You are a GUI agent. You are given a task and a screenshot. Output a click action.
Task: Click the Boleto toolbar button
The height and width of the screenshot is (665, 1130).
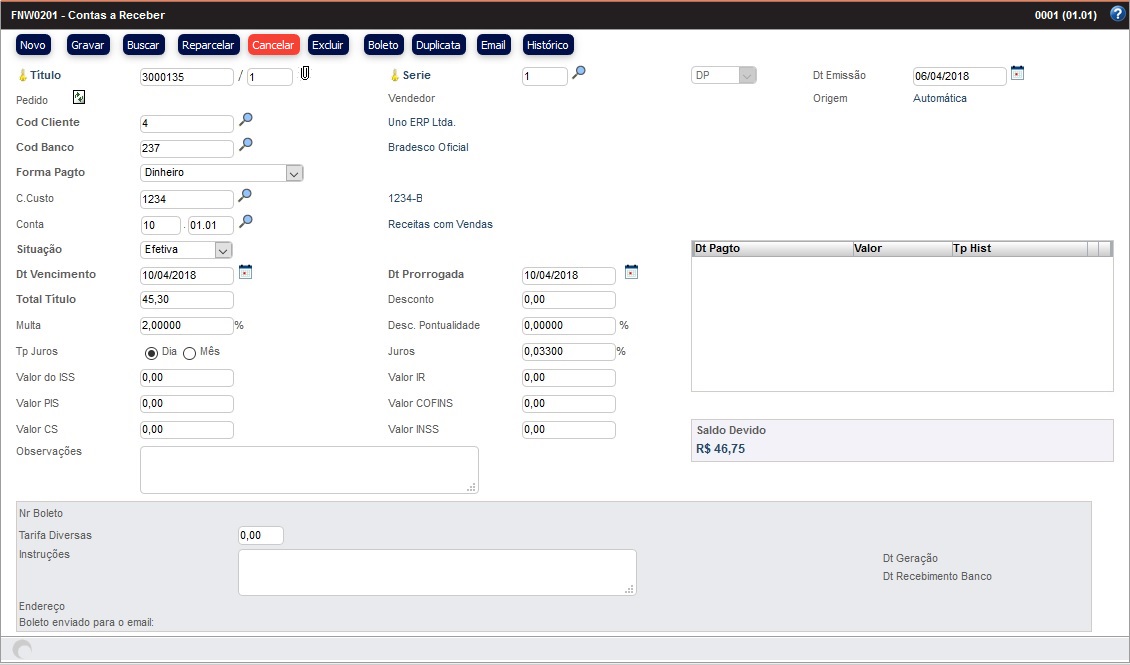[383, 45]
